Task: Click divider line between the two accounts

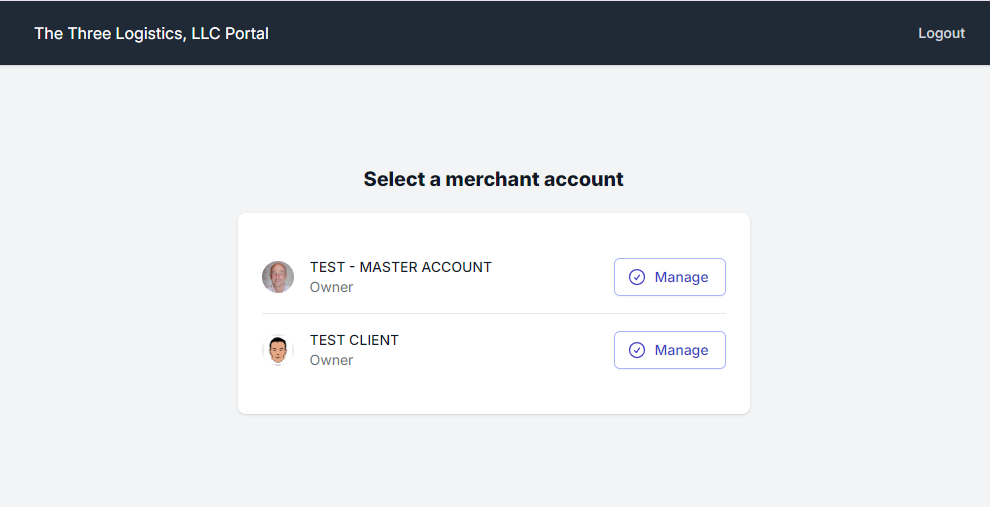Action: click(x=493, y=313)
